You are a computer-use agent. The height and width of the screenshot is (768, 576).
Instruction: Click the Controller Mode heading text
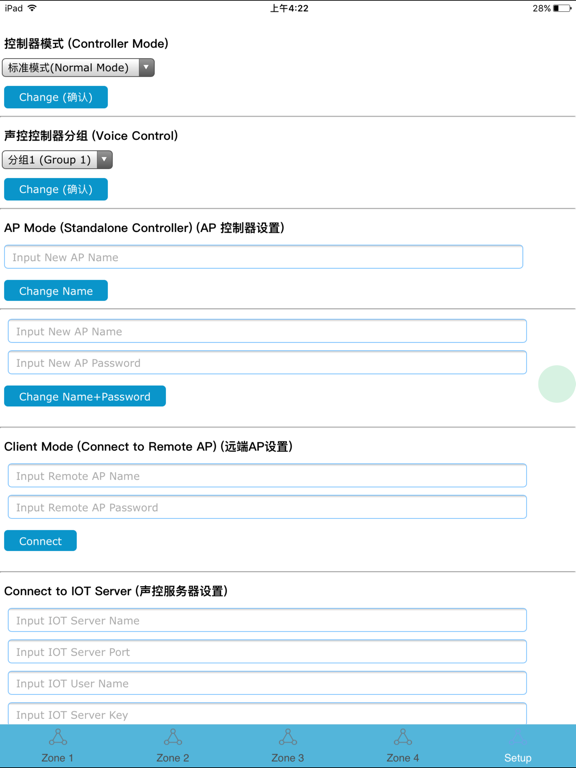86,44
